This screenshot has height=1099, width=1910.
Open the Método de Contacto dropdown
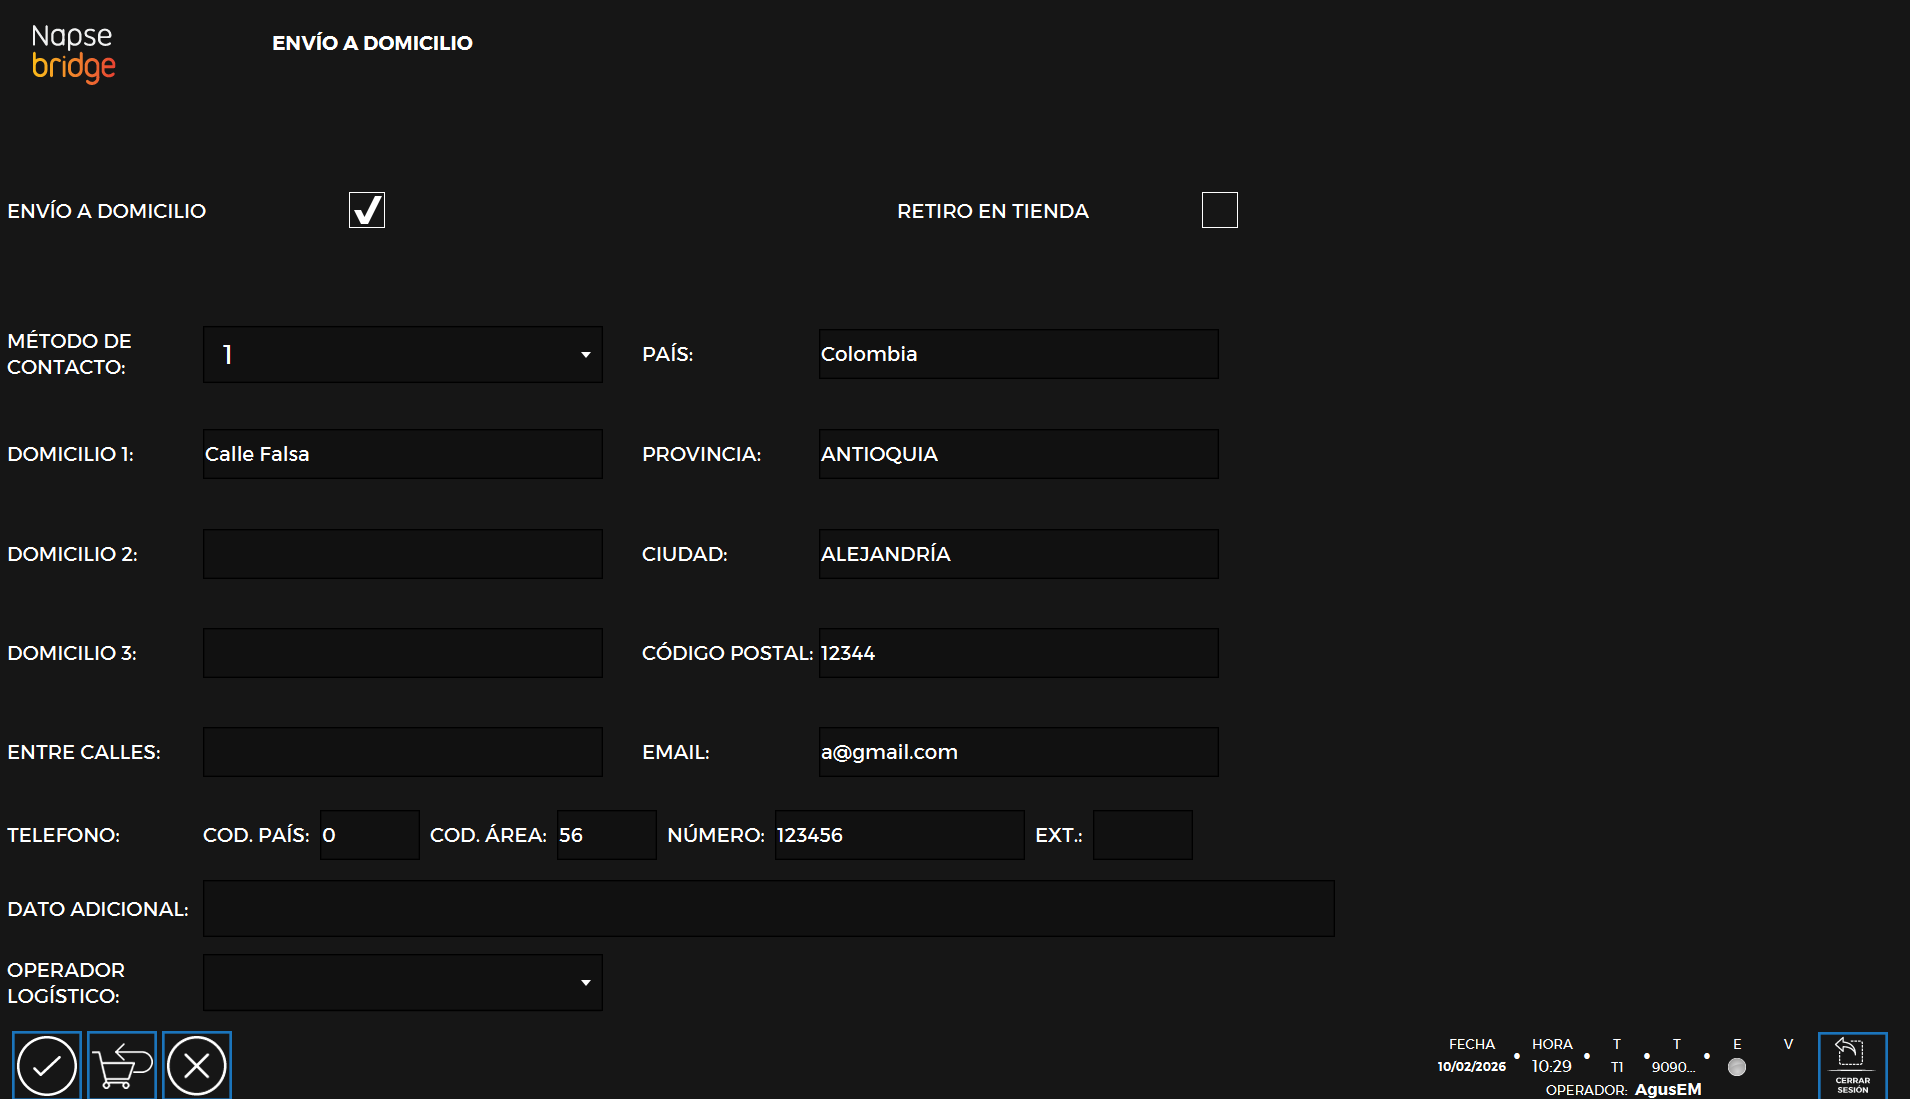[402, 354]
